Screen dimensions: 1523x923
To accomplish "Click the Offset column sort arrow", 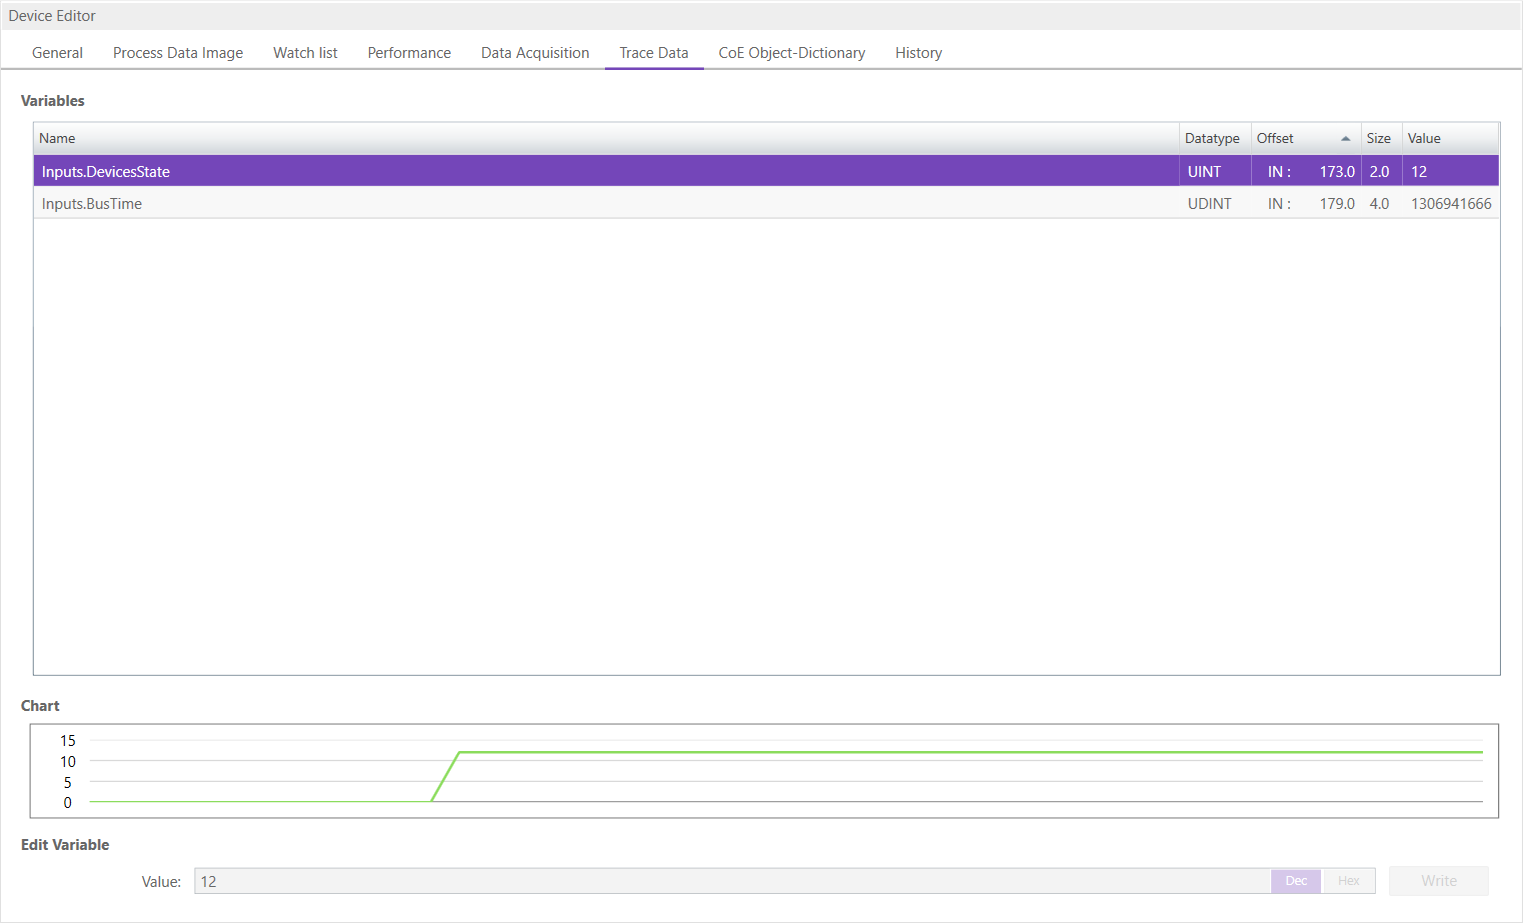I will tap(1345, 138).
